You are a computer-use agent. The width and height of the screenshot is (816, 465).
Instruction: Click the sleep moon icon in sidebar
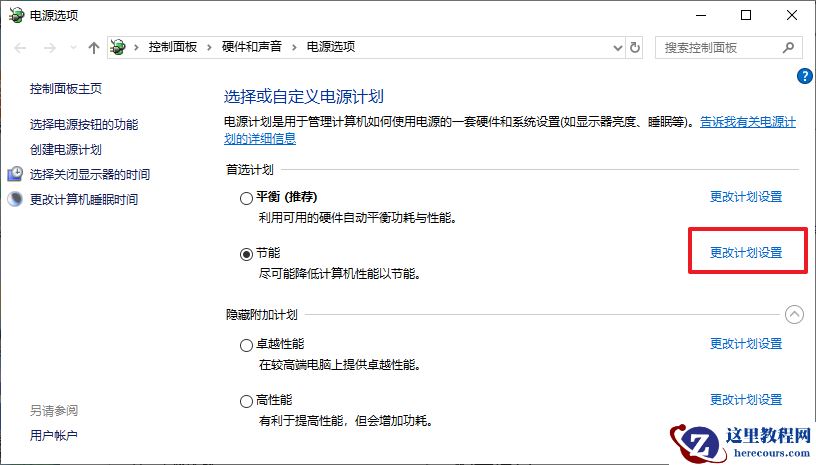[x=15, y=199]
